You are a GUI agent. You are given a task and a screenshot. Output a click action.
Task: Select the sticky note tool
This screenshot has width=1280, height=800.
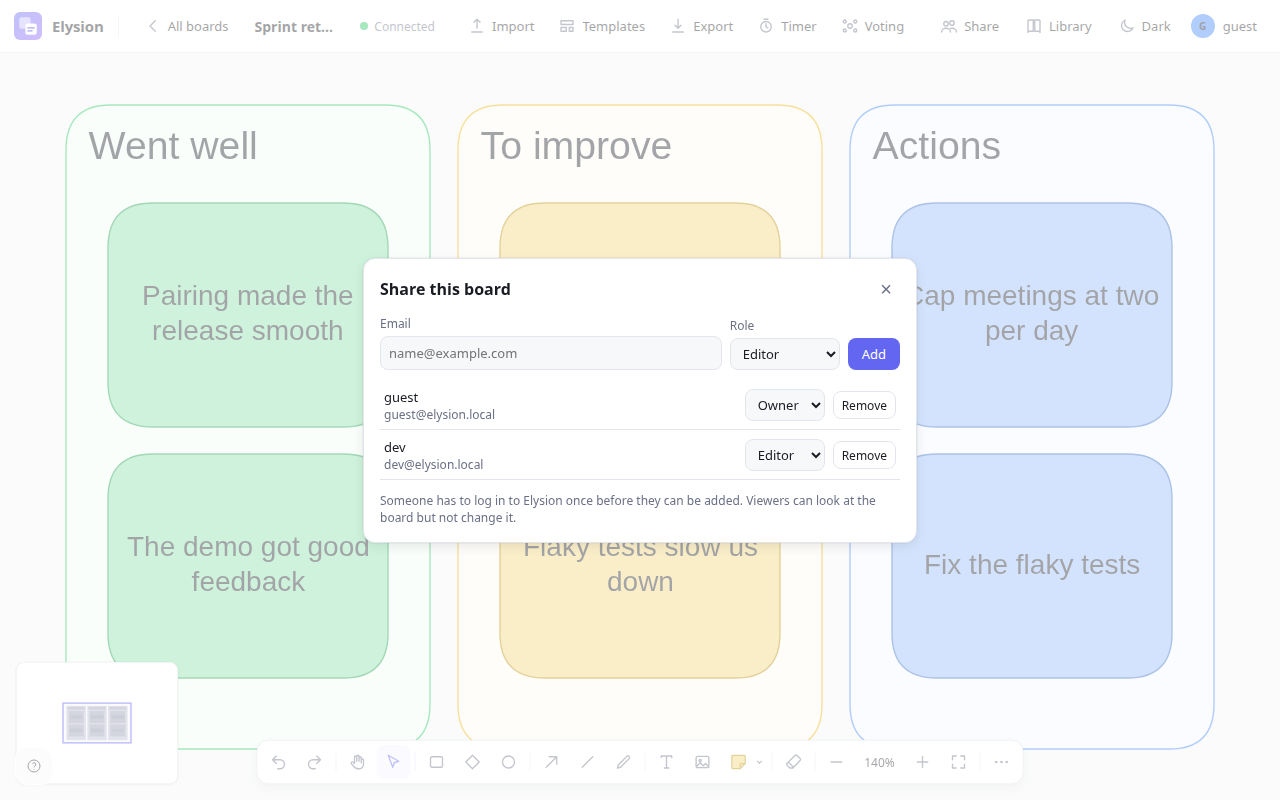click(x=738, y=762)
